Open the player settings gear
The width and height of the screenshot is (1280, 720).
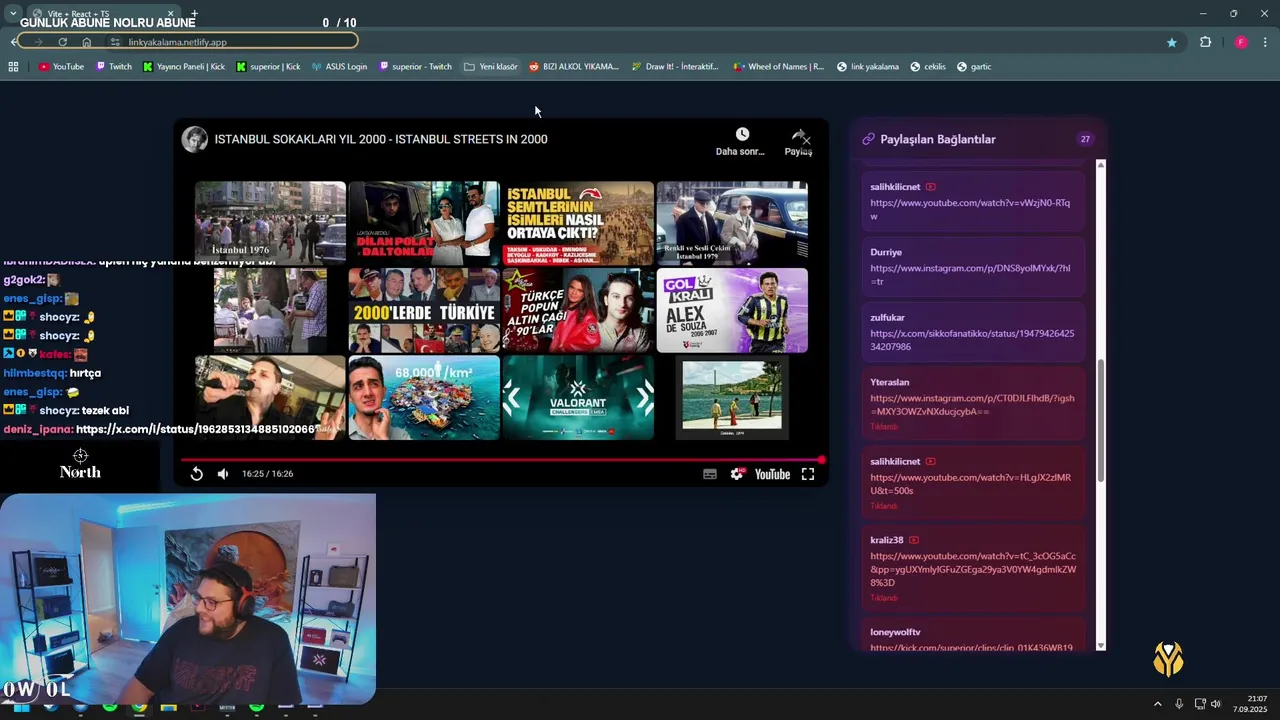pos(737,474)
